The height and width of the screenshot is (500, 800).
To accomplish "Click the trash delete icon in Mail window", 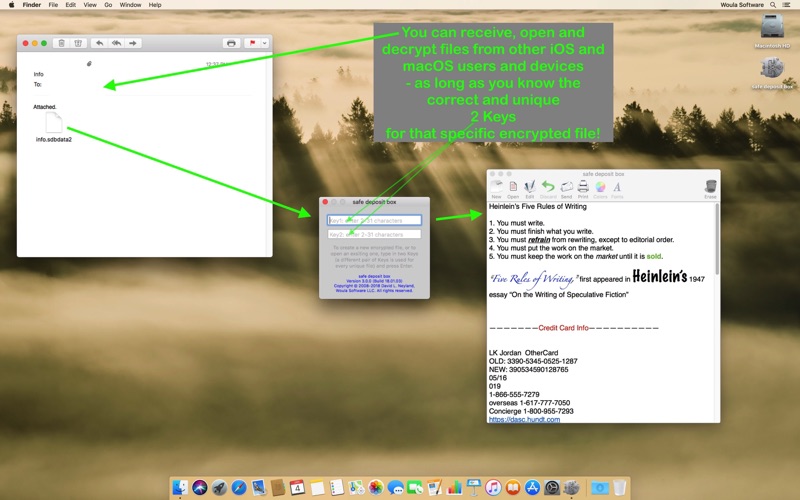I will pos(61,43).
